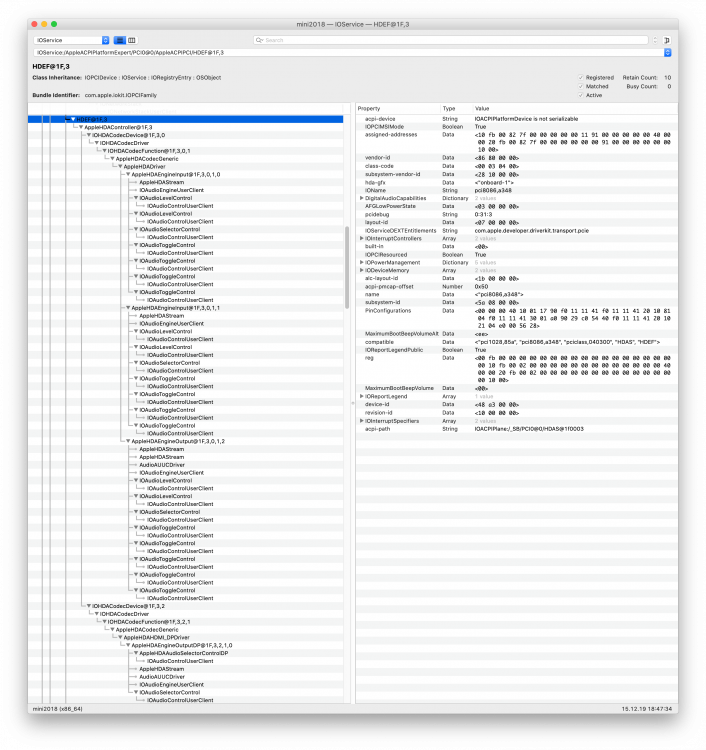Click the 15.12.19 timestamp in the status bar
Viewport: 706px width, 750px height.
tap(646, 709)
